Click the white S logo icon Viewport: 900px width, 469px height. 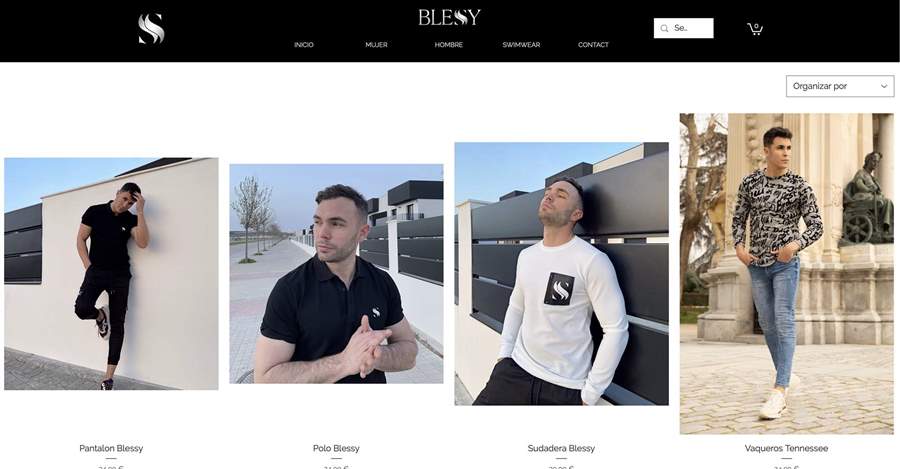152,29
